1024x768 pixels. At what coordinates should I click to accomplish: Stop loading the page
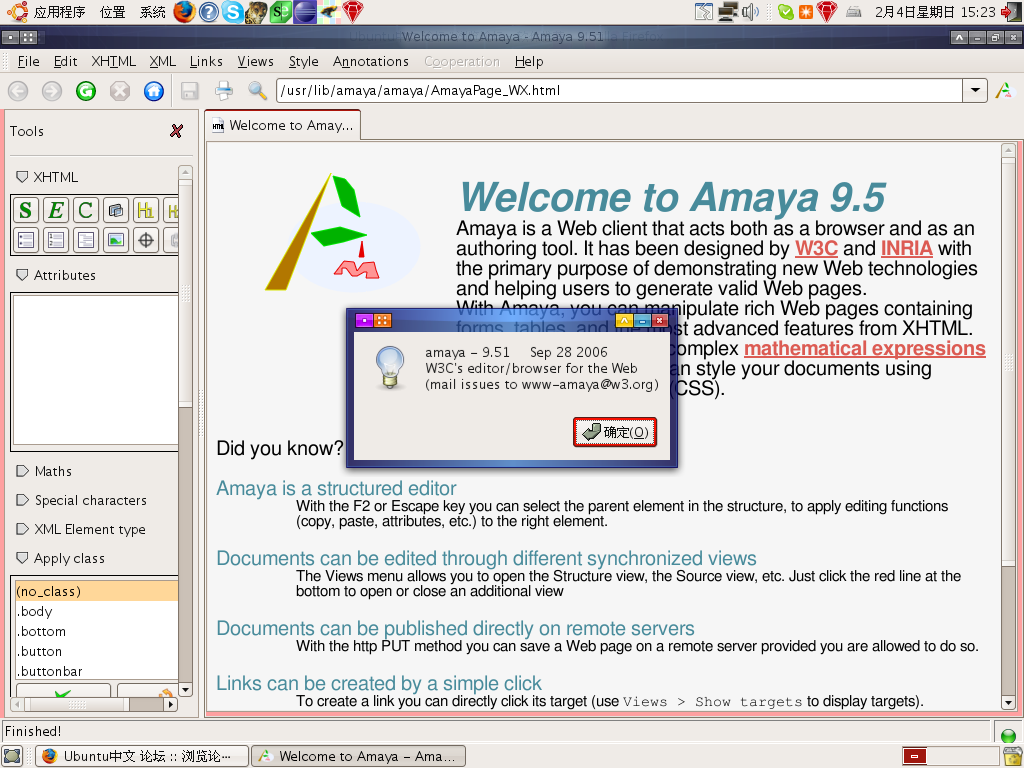(x=120, y=91)
